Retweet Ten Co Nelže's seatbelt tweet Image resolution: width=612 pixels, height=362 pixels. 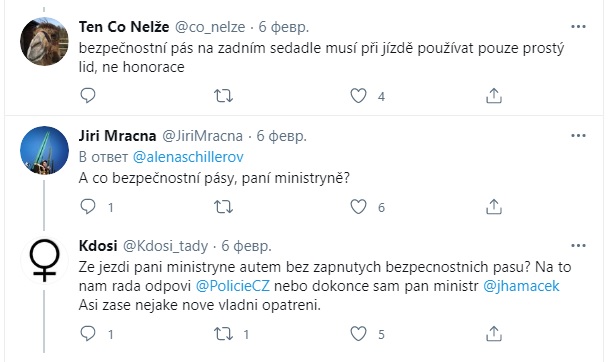tap(224, 96)
